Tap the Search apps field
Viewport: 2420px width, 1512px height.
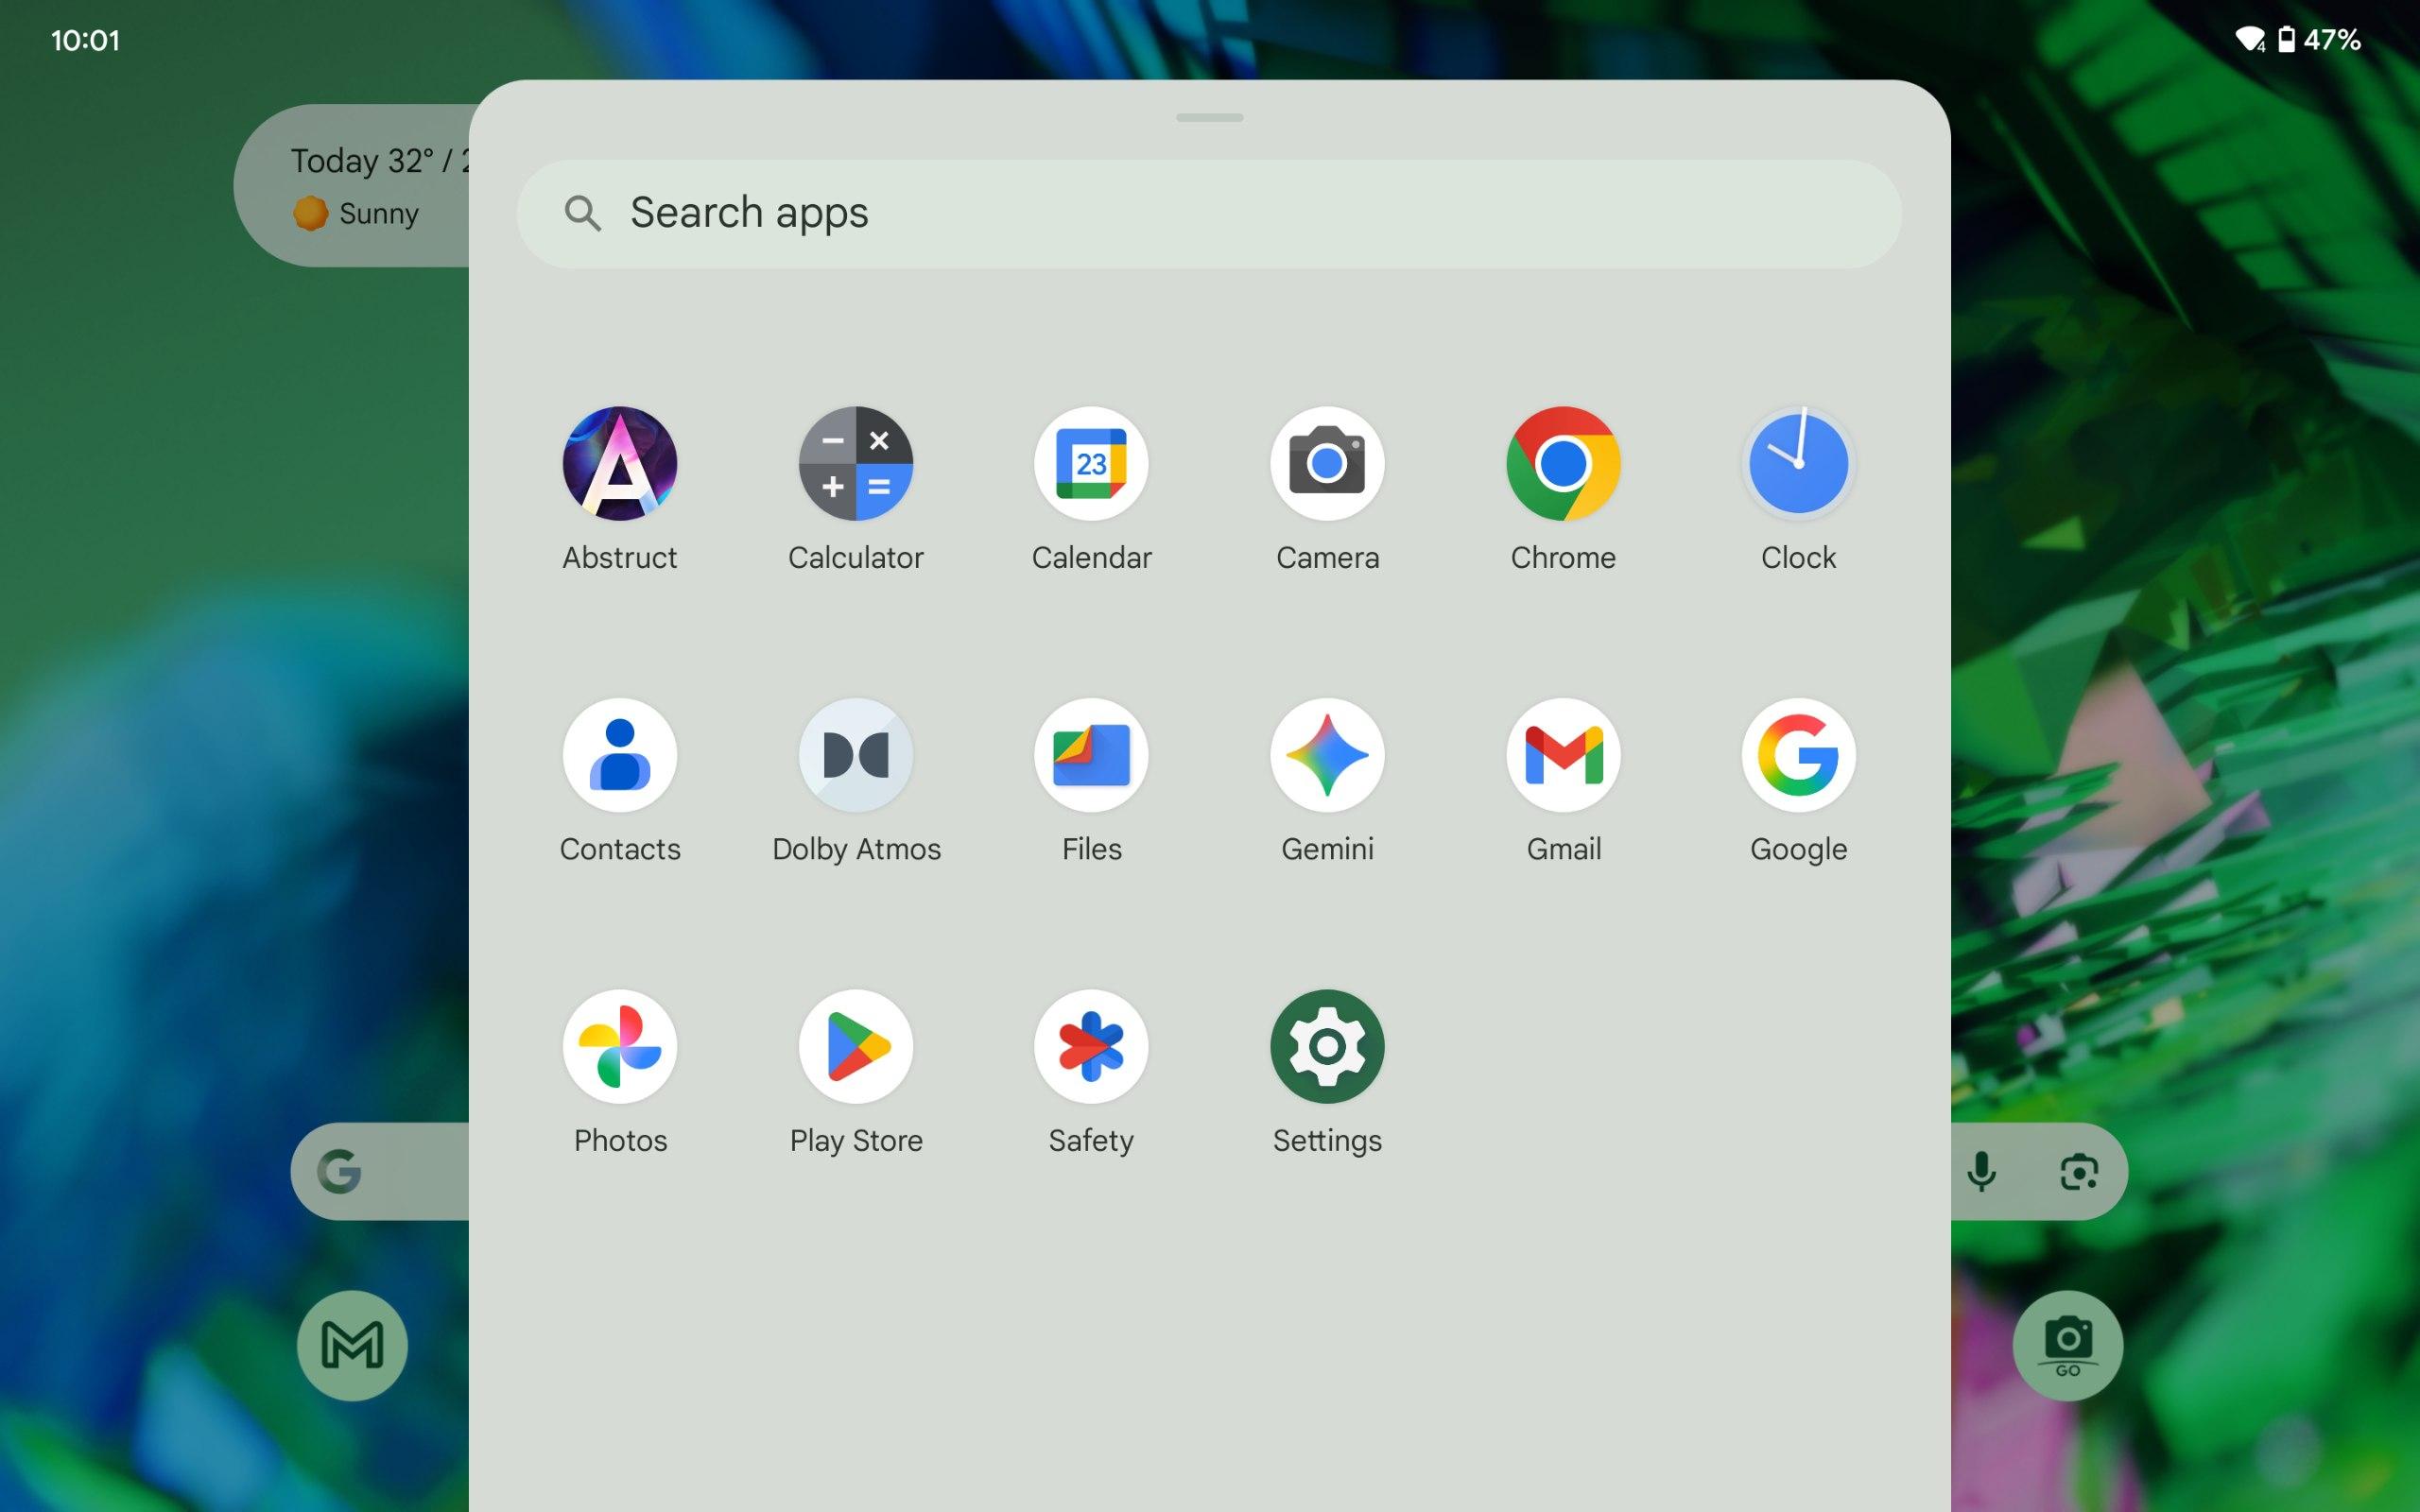tap(1208, 213)
